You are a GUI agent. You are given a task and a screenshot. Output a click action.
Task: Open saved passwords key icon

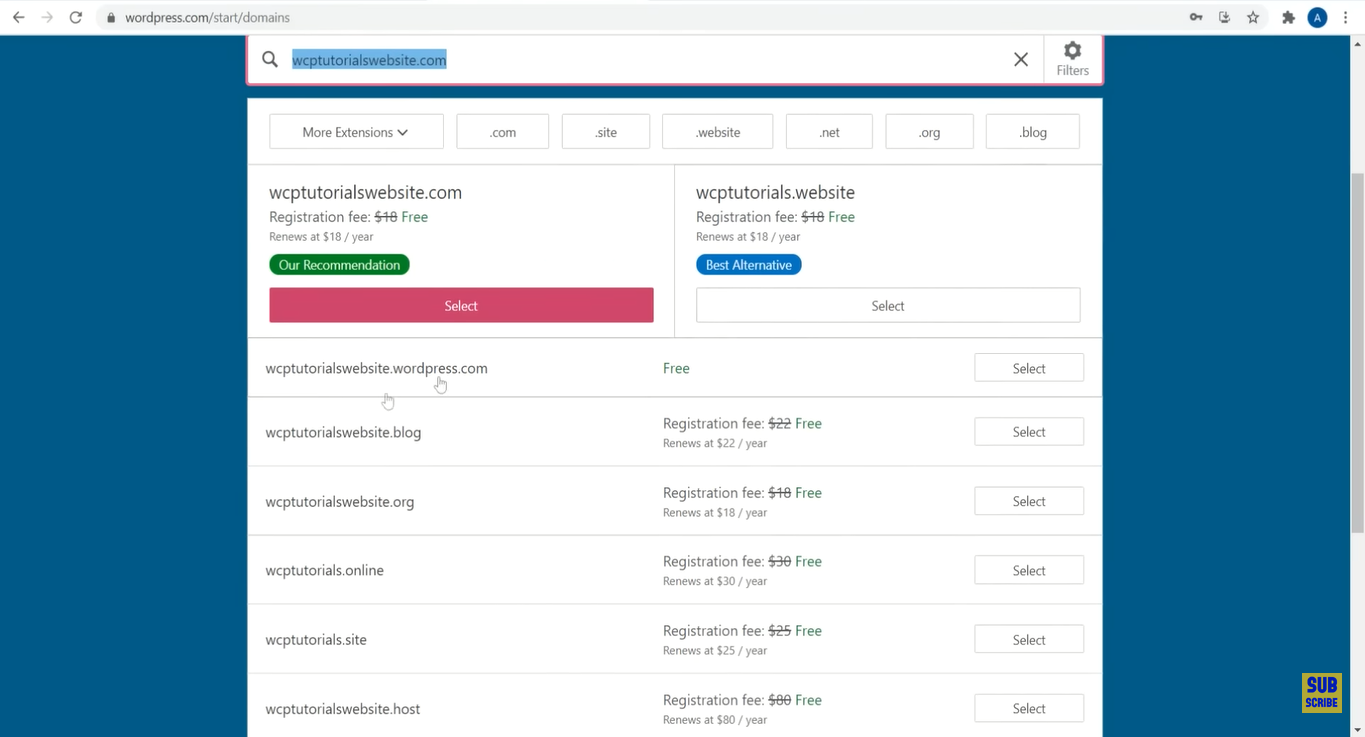(1196, 17)
